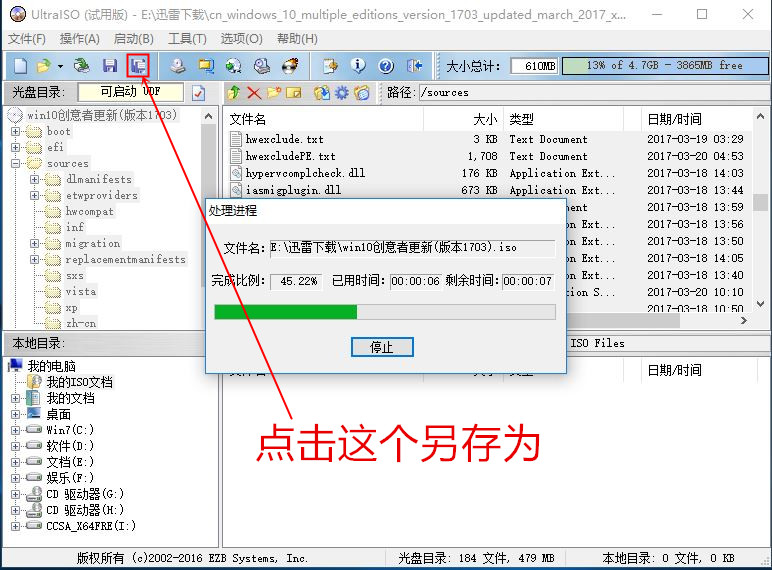The image size is (772, 570).
Task: Expand the boot folder in the disc tree
Action: tap(15, 131)
